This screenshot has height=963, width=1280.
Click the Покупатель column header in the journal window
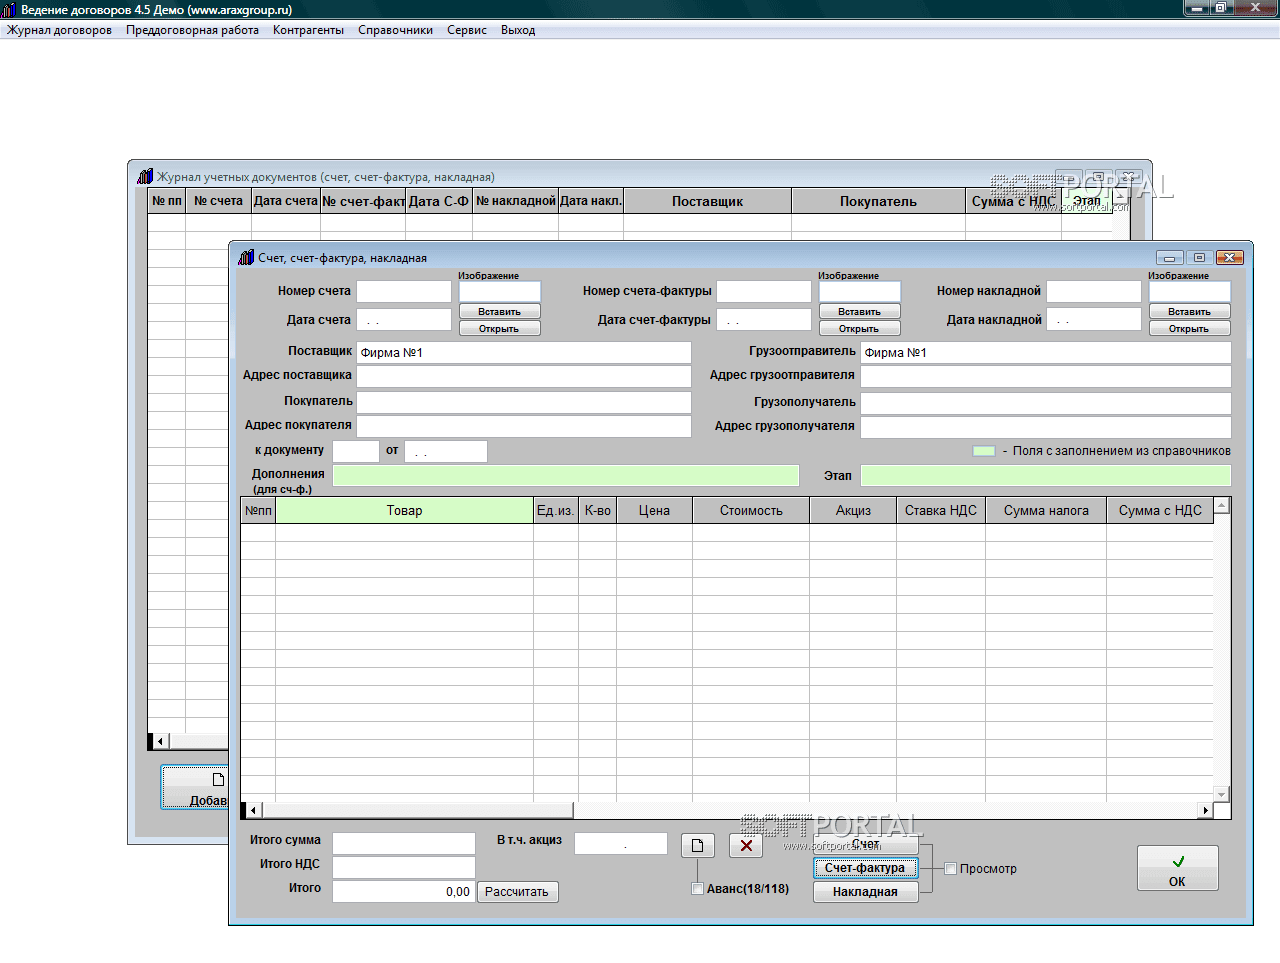878,201
